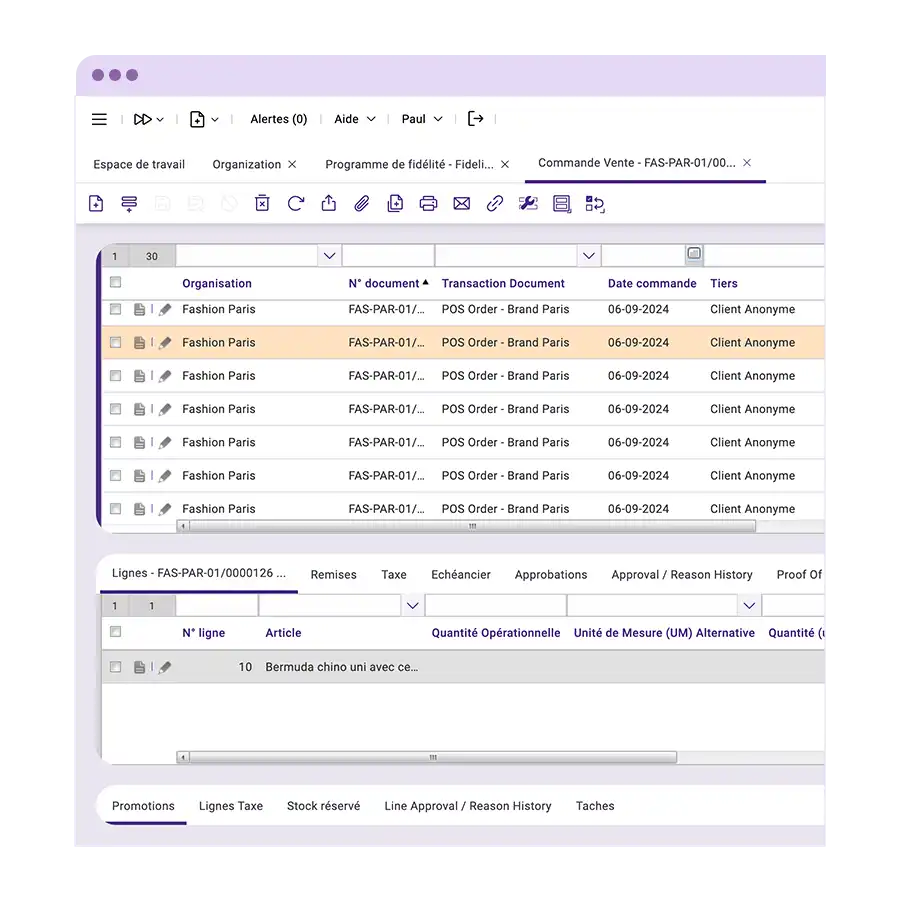Select the Taches tab
Image resolution: width=900 pixels, height=900 pixels.
(595, 806)
